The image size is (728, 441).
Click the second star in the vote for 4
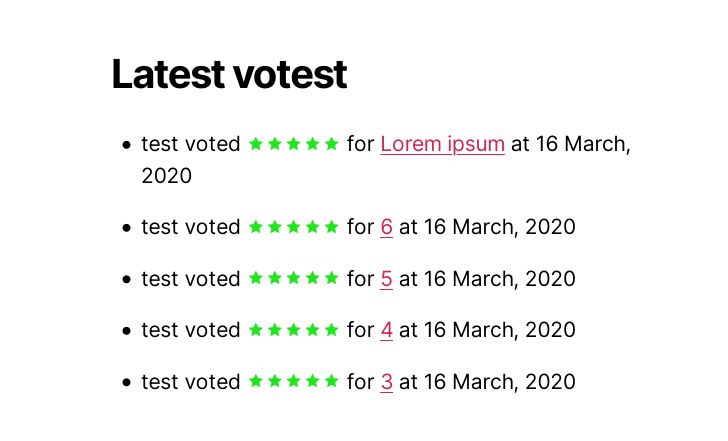click(275, 330)
